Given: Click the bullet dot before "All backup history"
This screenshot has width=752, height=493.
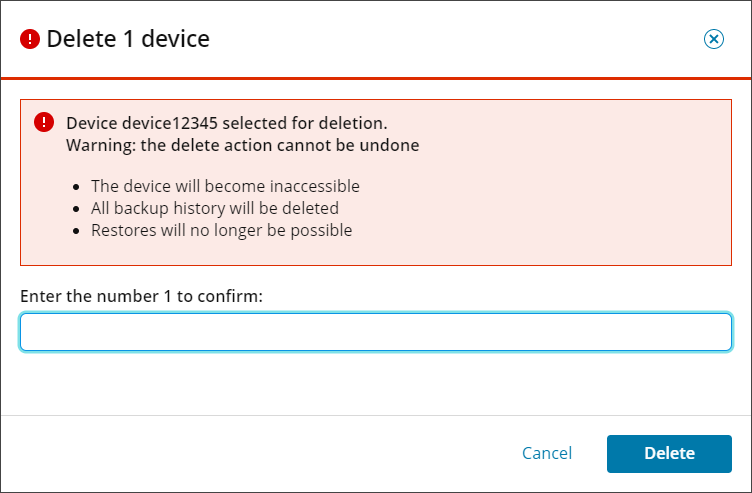Looking at the screenshot, I should point(78,209).
